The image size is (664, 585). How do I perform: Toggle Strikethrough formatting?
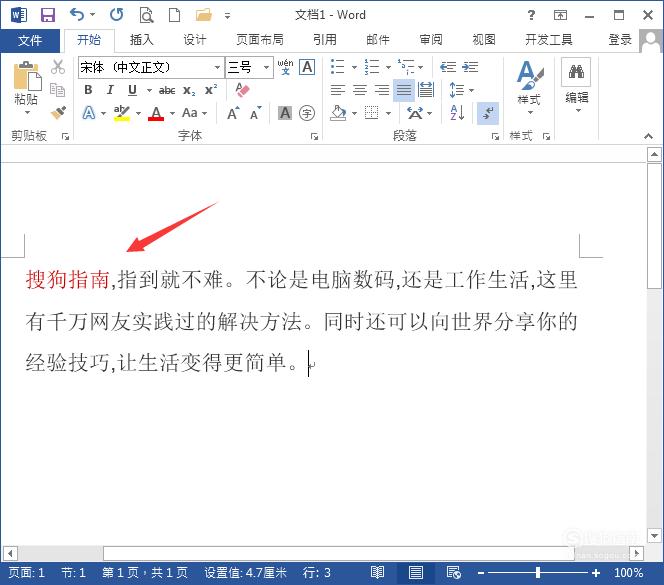pos(167,90)
